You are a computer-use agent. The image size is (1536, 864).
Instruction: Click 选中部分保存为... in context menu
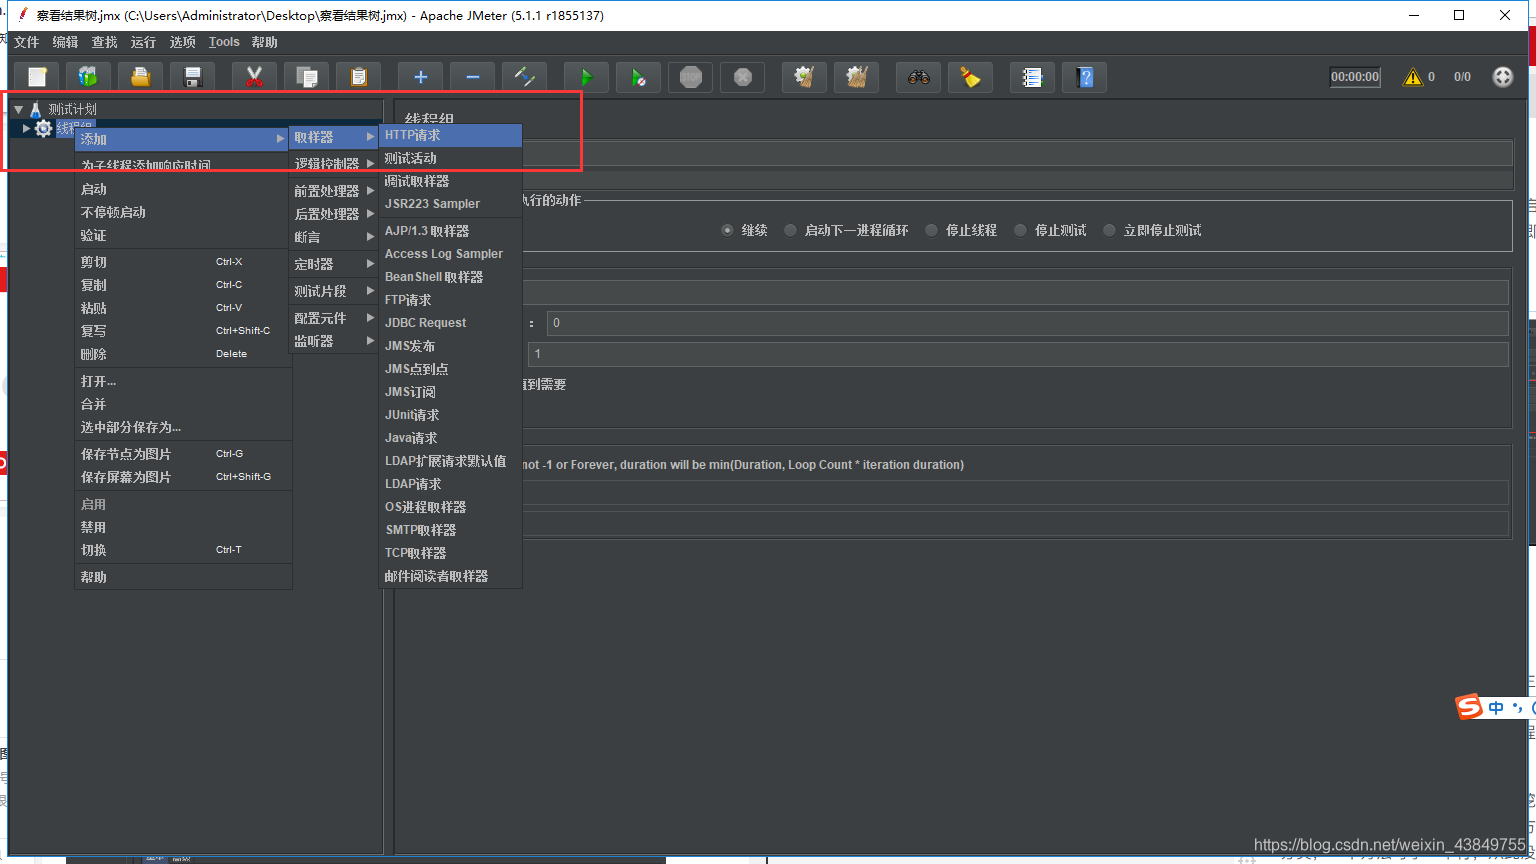click(x=183, y=427)
